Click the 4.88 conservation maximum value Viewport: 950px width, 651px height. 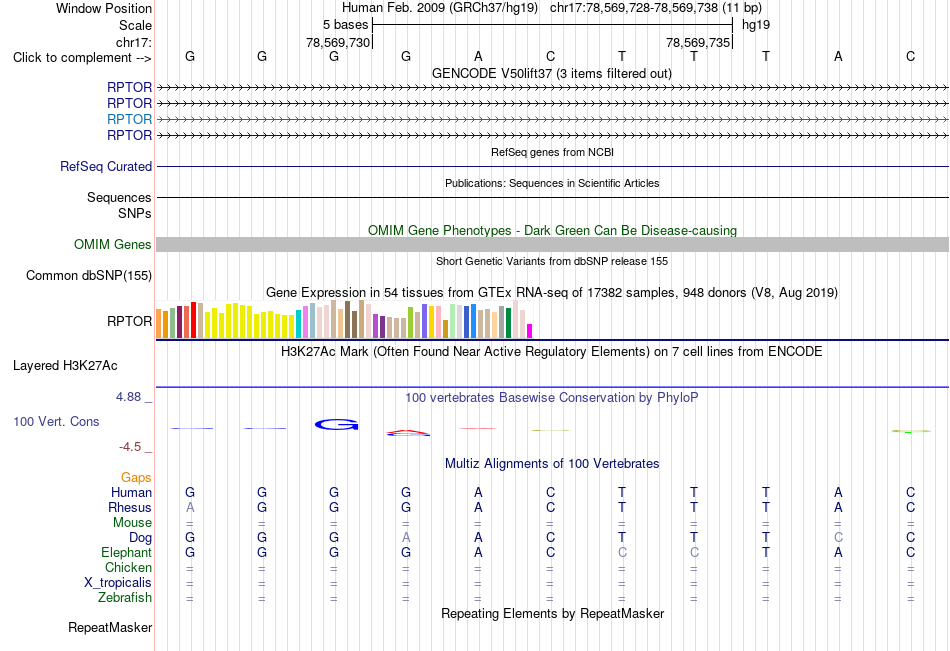[128, 397]
